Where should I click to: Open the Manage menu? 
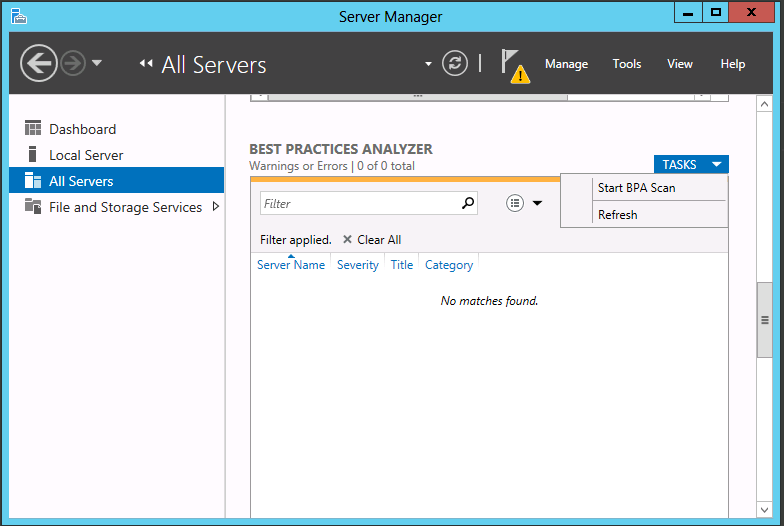click(x=566, y=64)
